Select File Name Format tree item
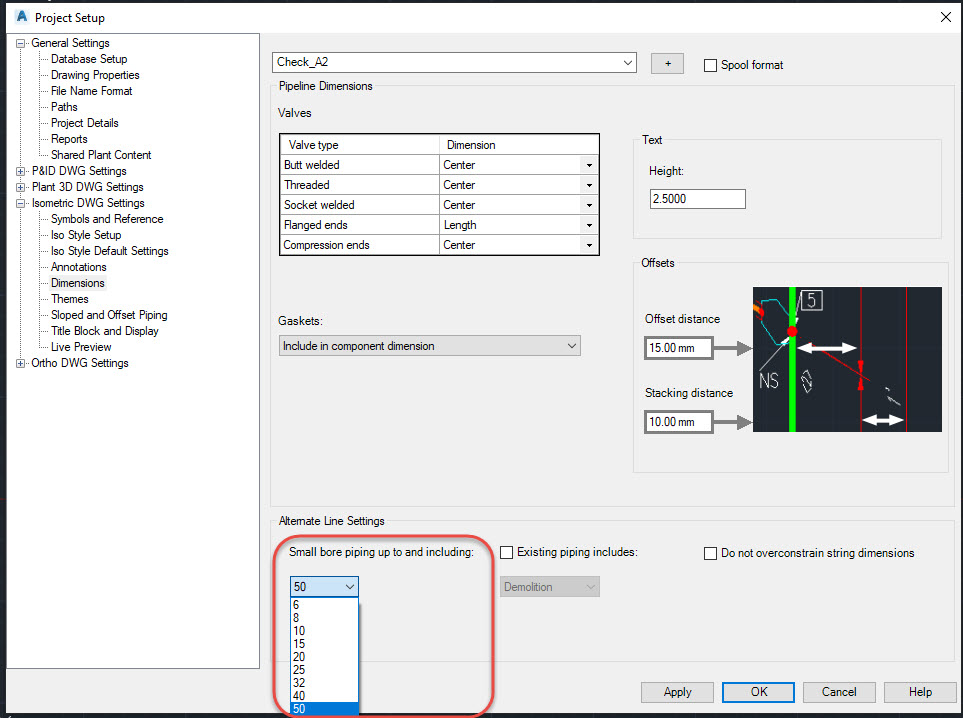963x718 pixels. pos(92,91)
